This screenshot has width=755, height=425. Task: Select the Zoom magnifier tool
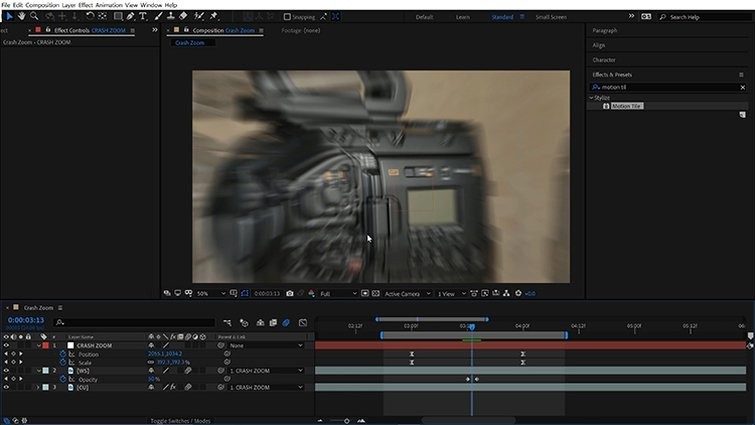point(34,16)
